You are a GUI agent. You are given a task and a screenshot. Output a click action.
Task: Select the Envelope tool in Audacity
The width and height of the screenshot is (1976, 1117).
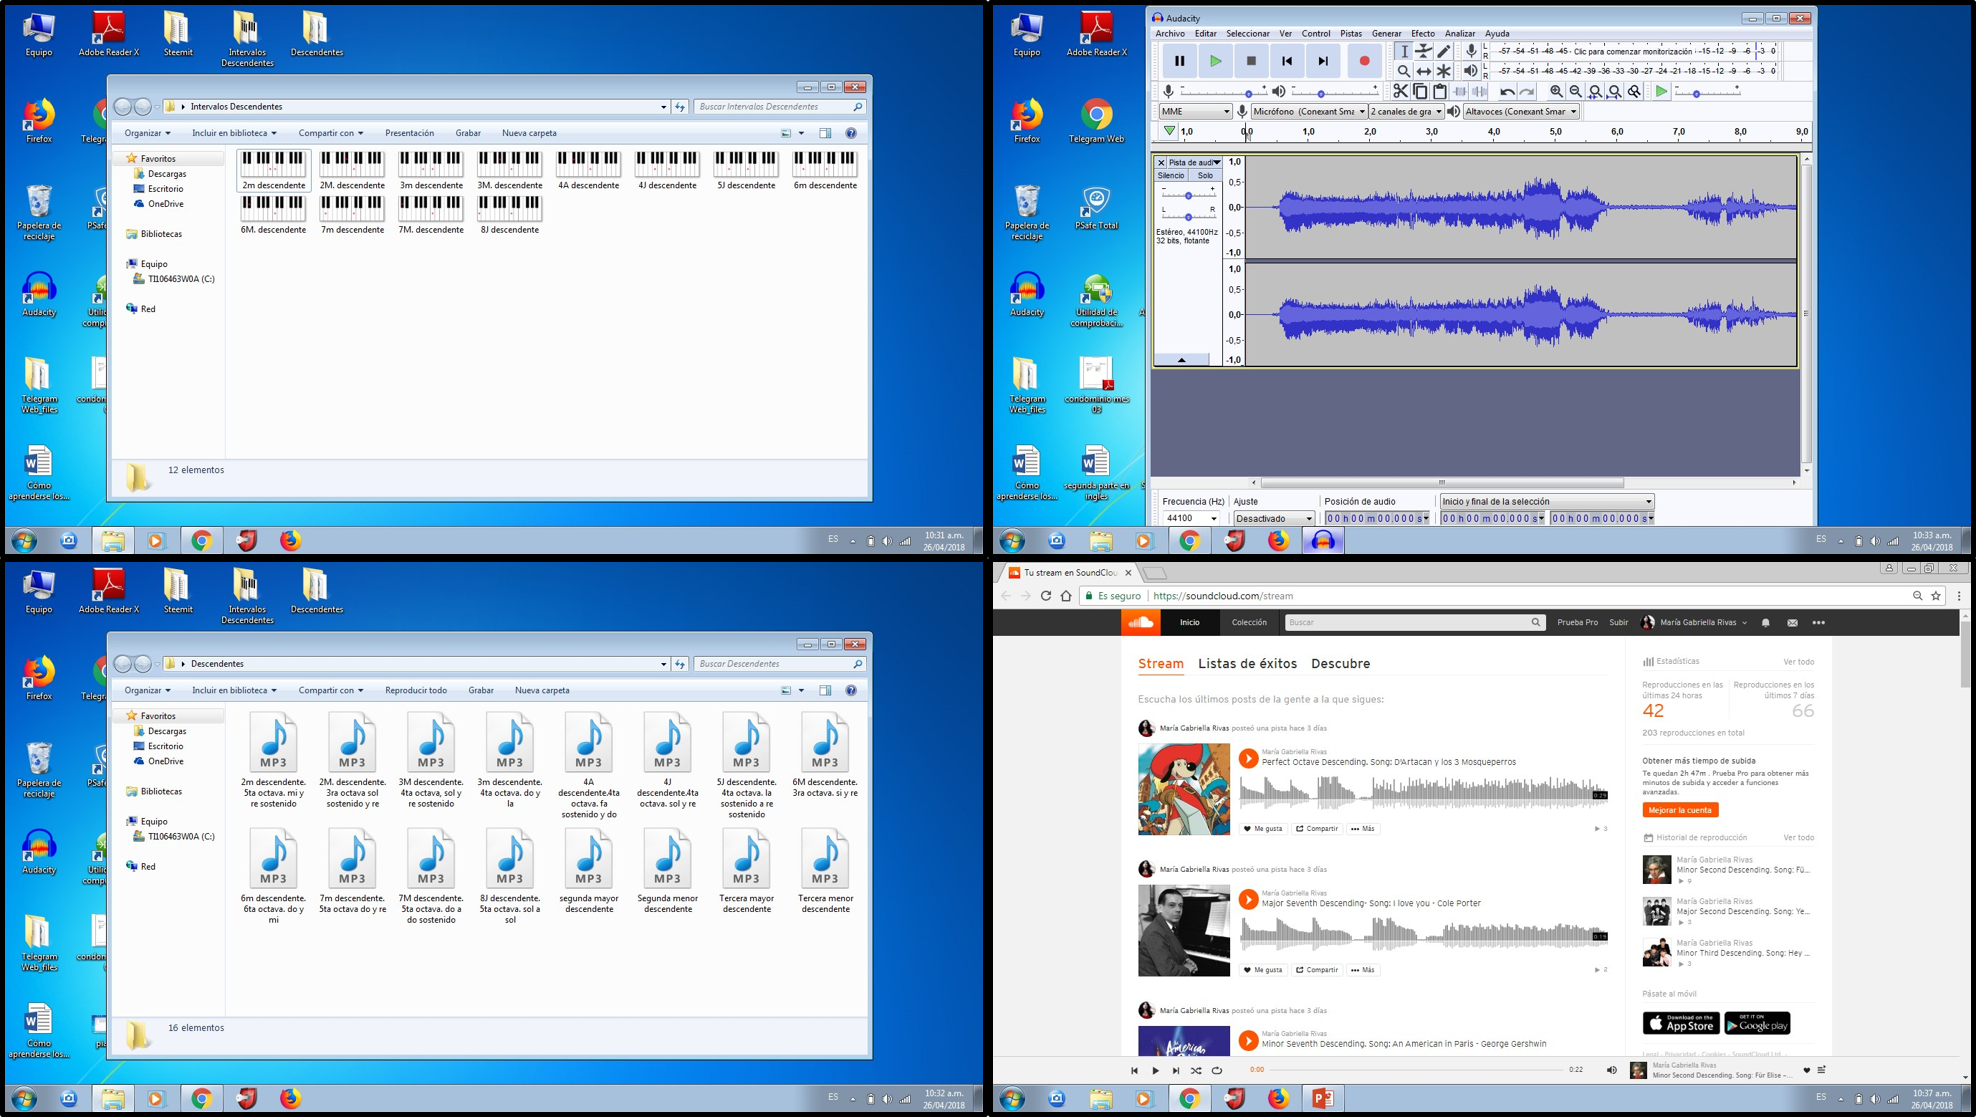(x=1423, y=51)
